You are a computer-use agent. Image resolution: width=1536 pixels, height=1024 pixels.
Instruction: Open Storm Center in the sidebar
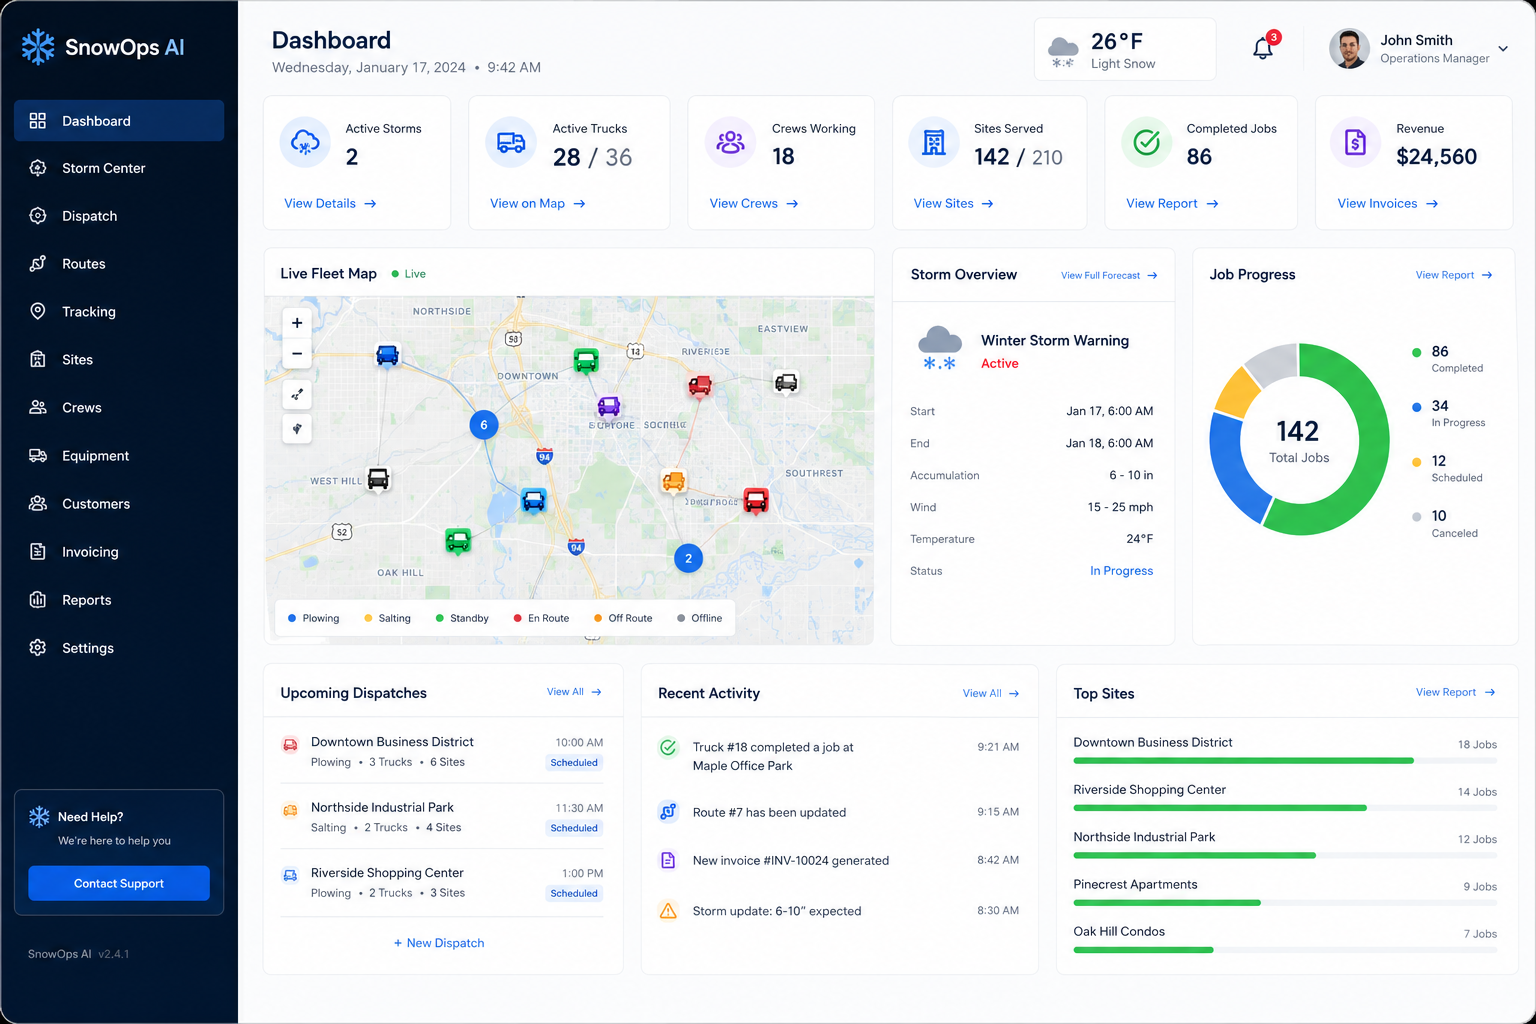119,168
